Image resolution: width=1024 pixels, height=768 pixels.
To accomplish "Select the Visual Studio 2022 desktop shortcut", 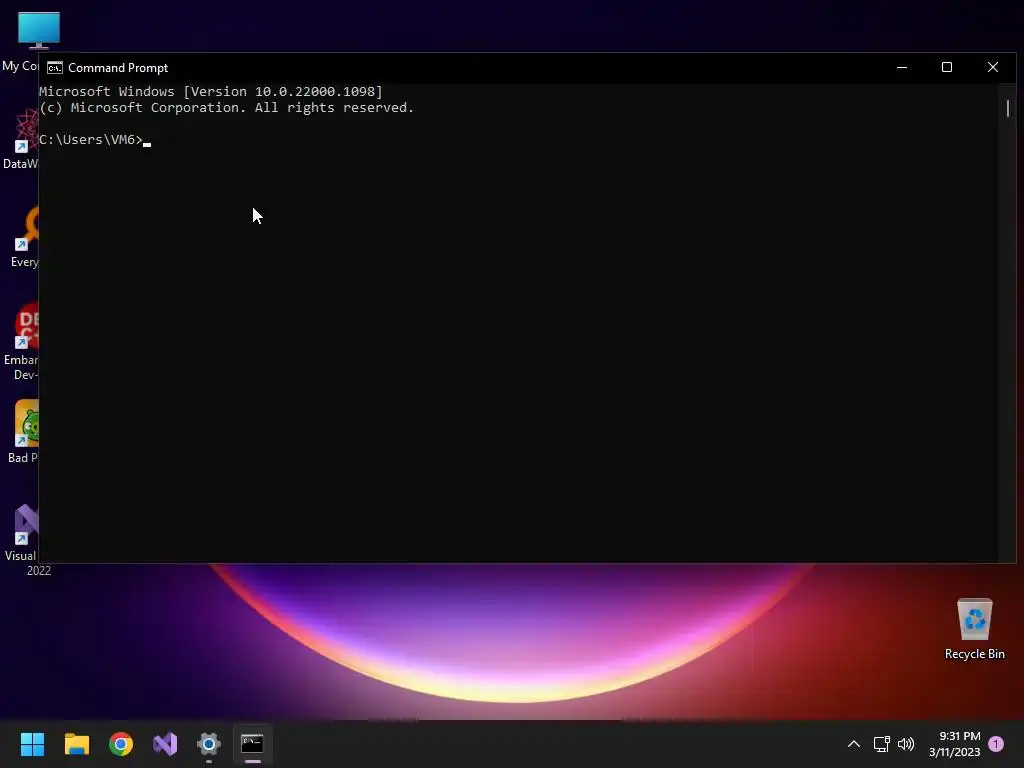I will pos(26,541).
